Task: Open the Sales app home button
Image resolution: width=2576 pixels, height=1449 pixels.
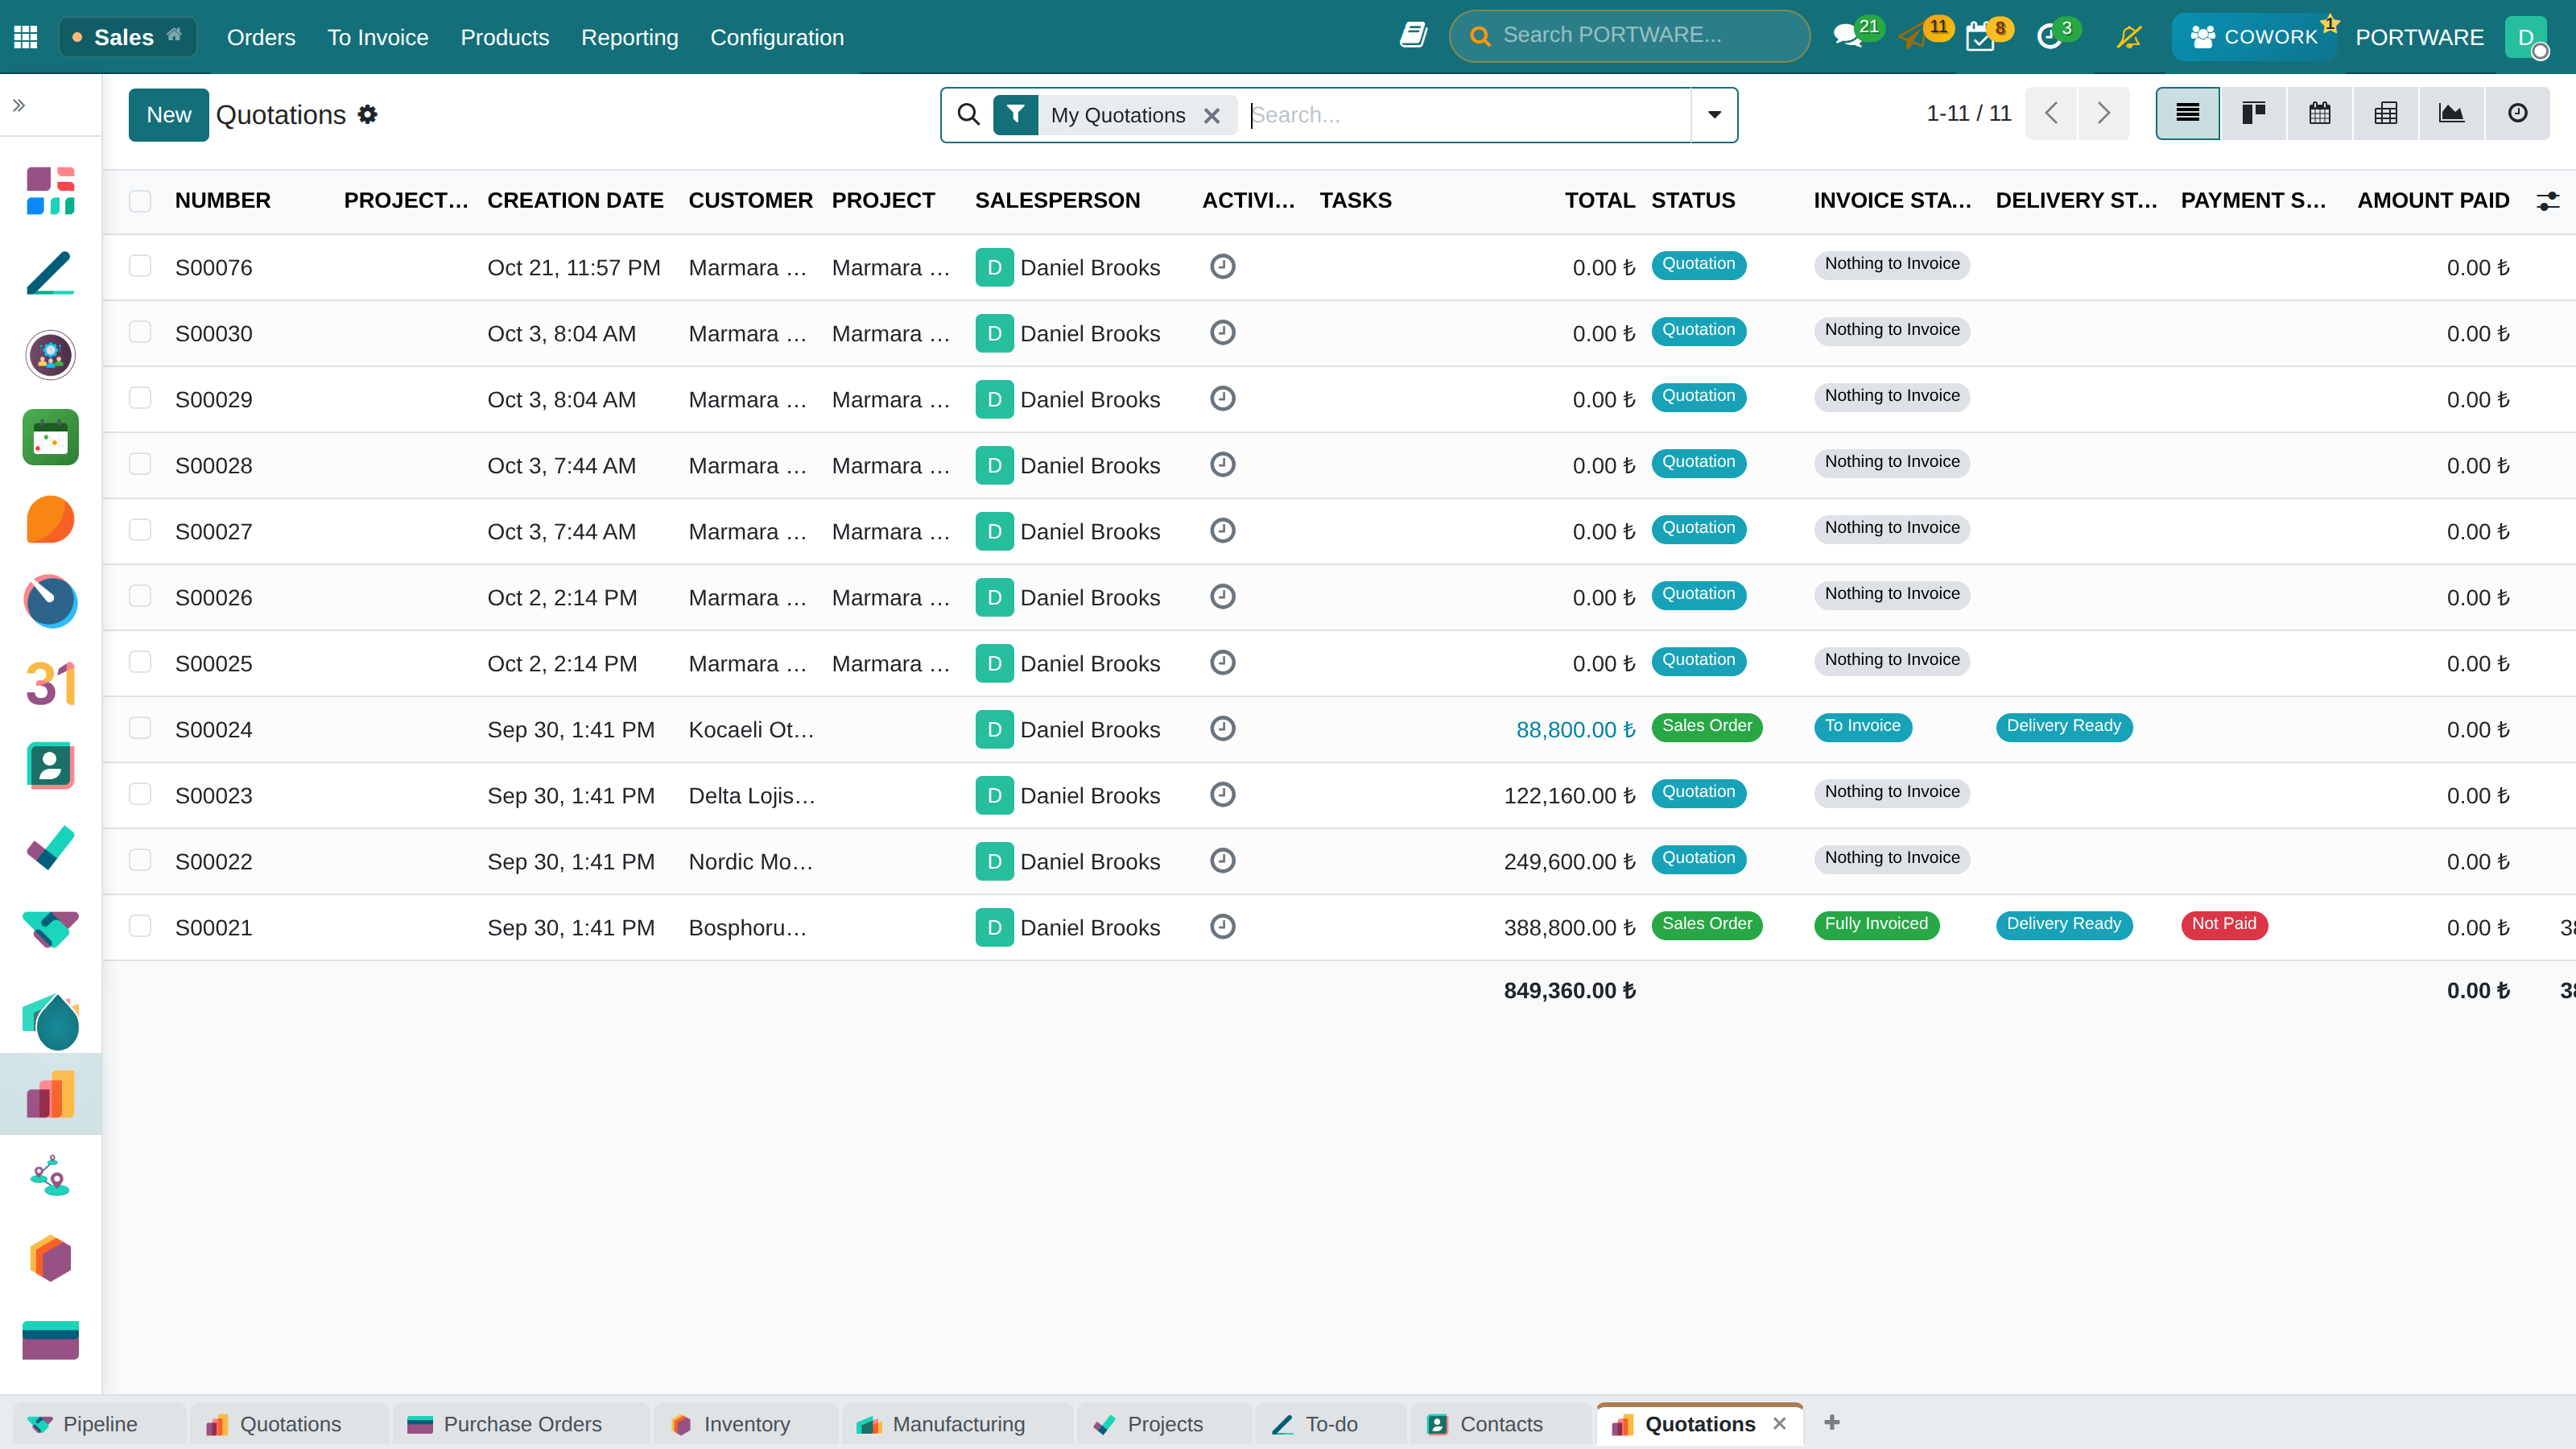Action: [x=128, y=37]
